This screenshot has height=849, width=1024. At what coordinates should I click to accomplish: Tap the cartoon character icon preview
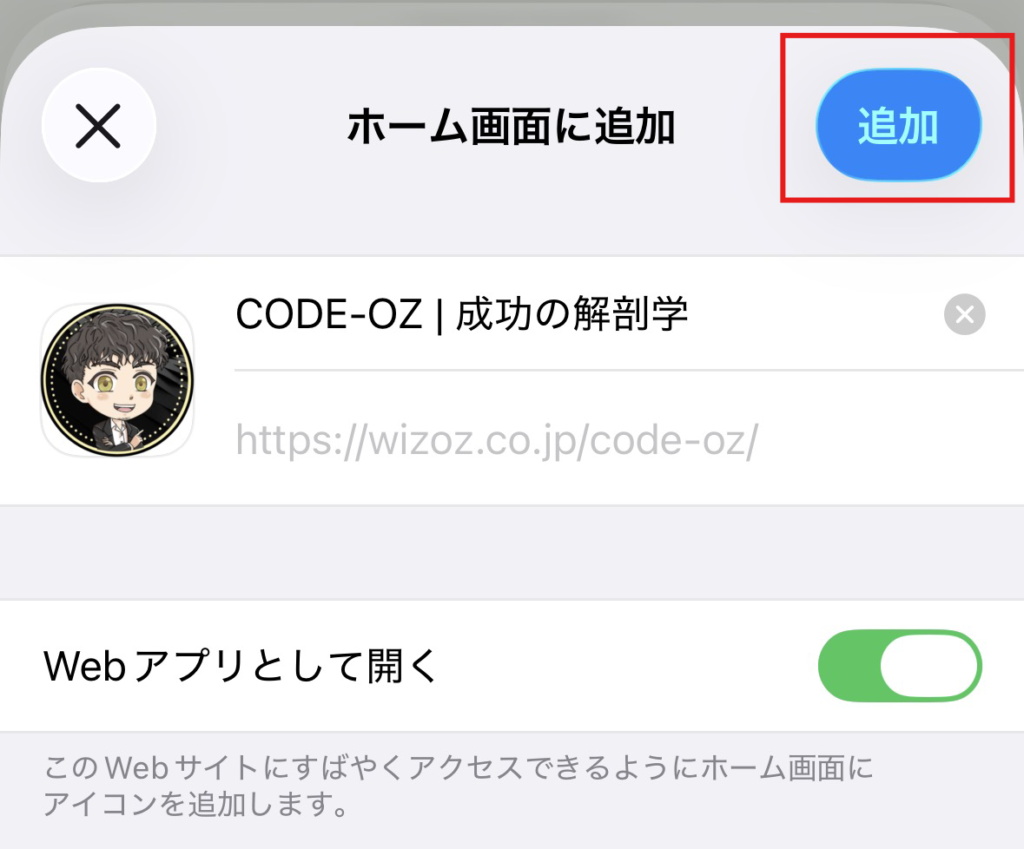tap(118, 380)
